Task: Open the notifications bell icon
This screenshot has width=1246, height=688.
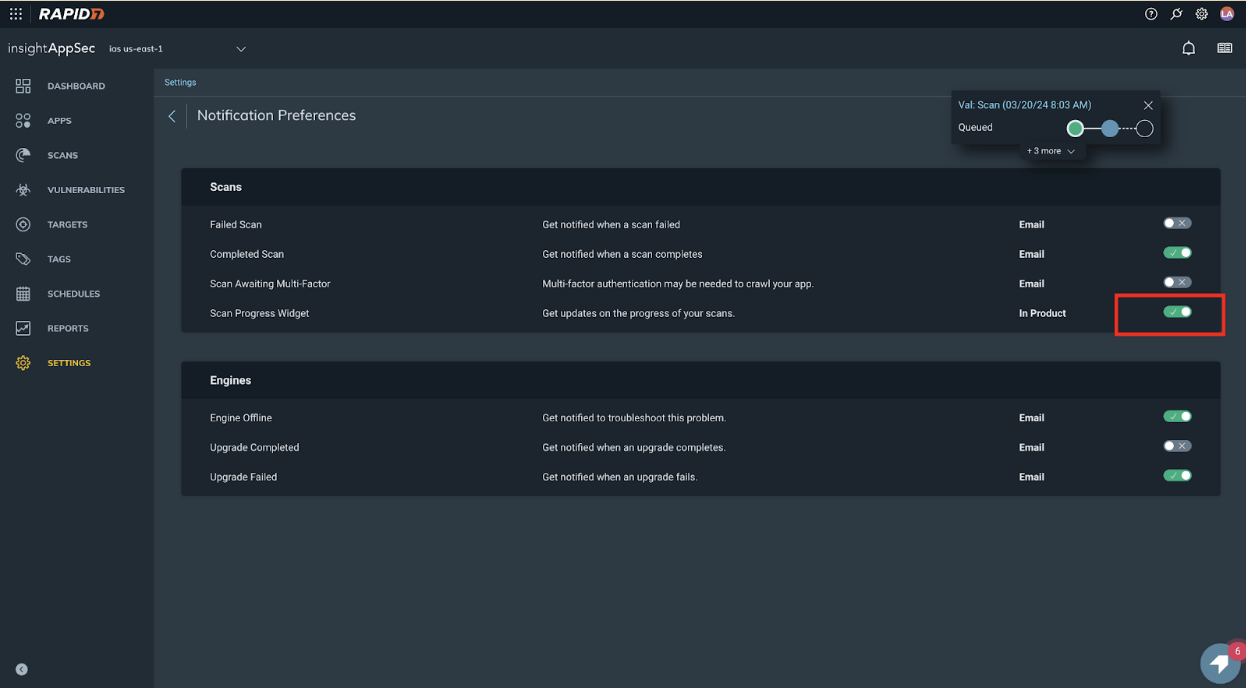Action: 1188,48
